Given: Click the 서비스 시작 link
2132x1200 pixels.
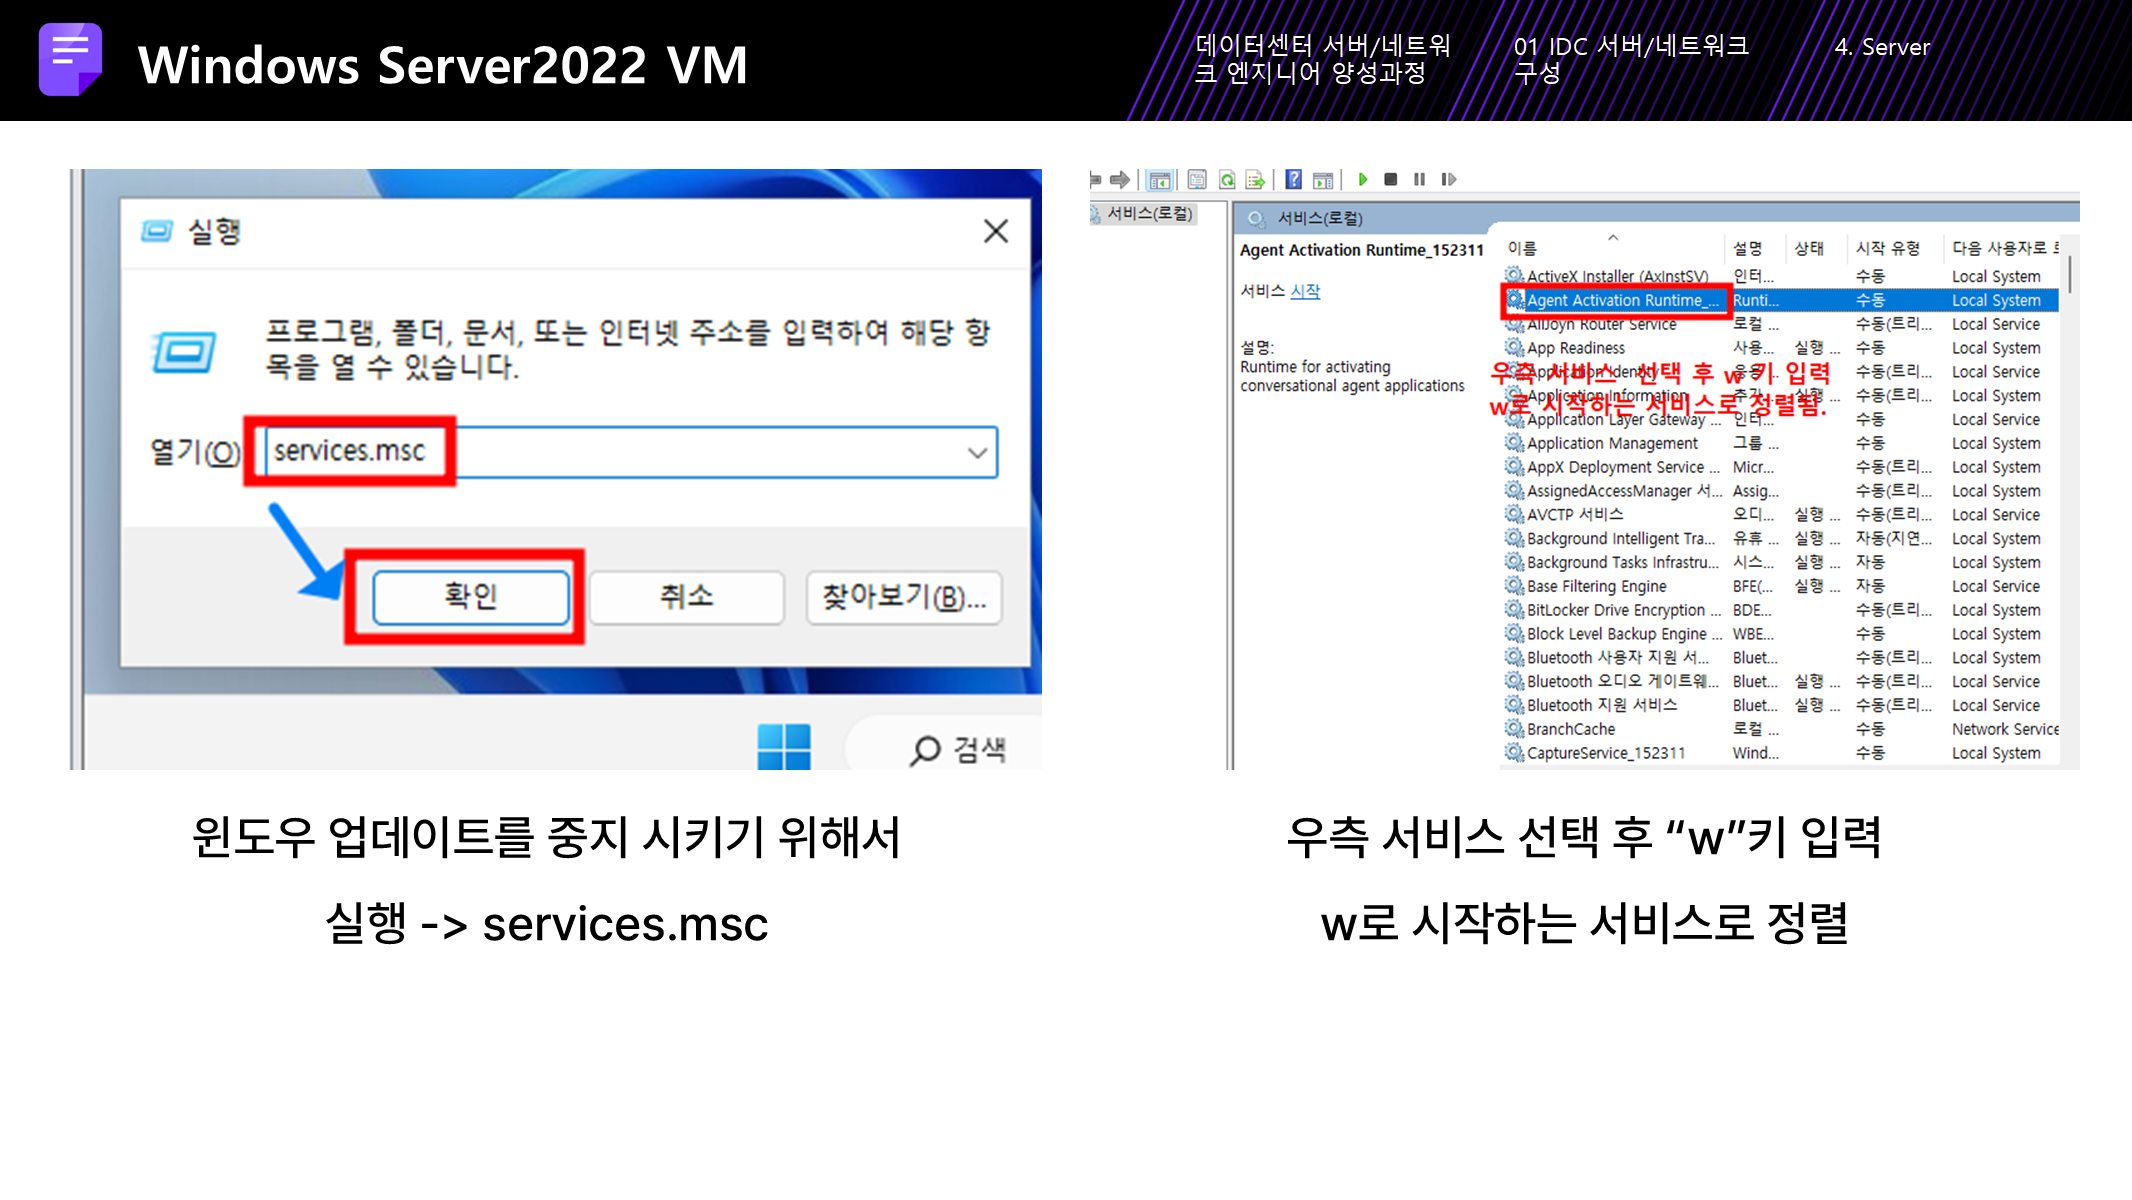Looking at the screenshot, I should tap(1304, 291).
